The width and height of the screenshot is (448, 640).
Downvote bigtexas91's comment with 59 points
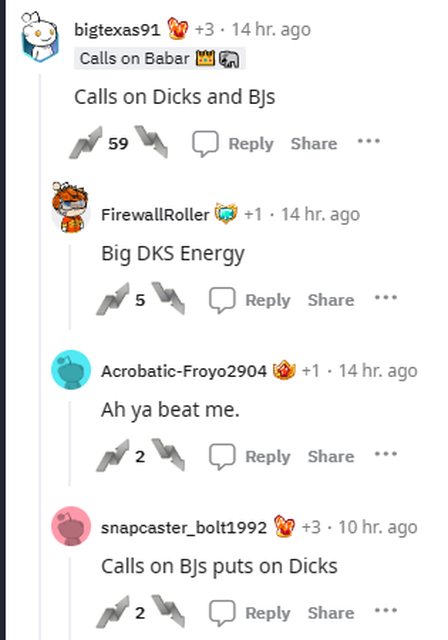tap(151, 142)
